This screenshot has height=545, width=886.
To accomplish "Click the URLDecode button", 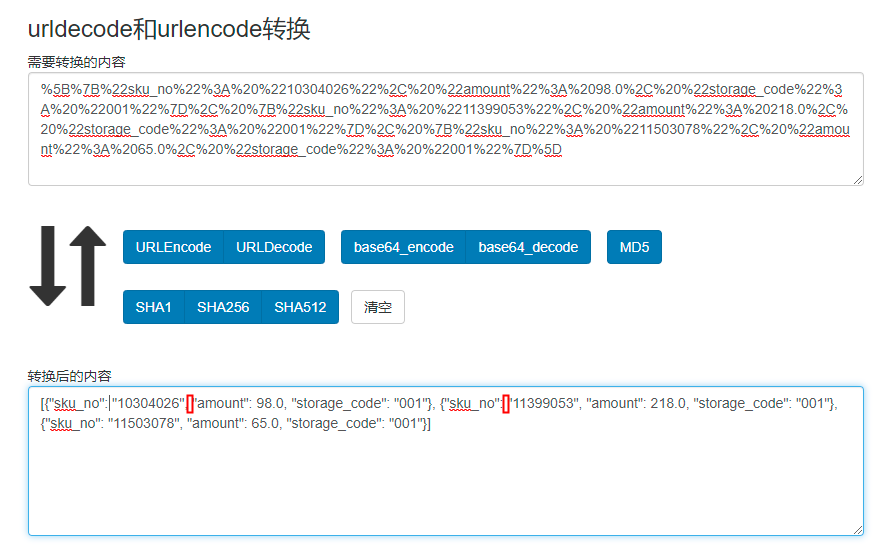I will click(x=274, y=247).
